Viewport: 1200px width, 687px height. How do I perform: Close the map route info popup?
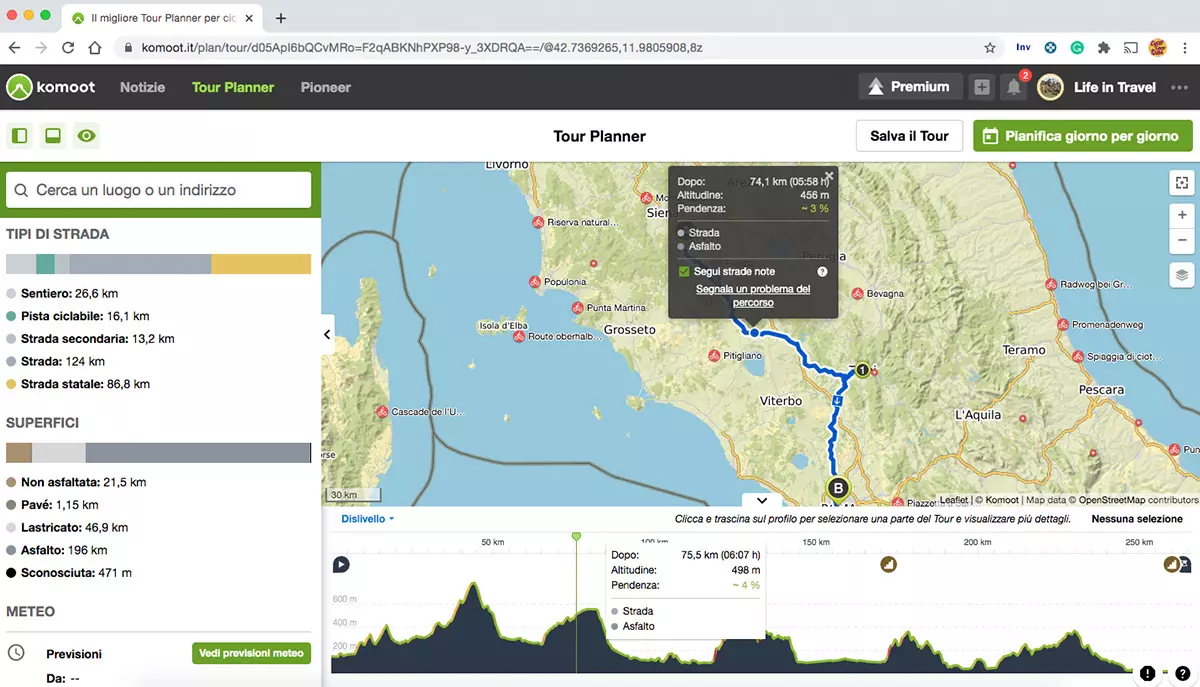829,175
